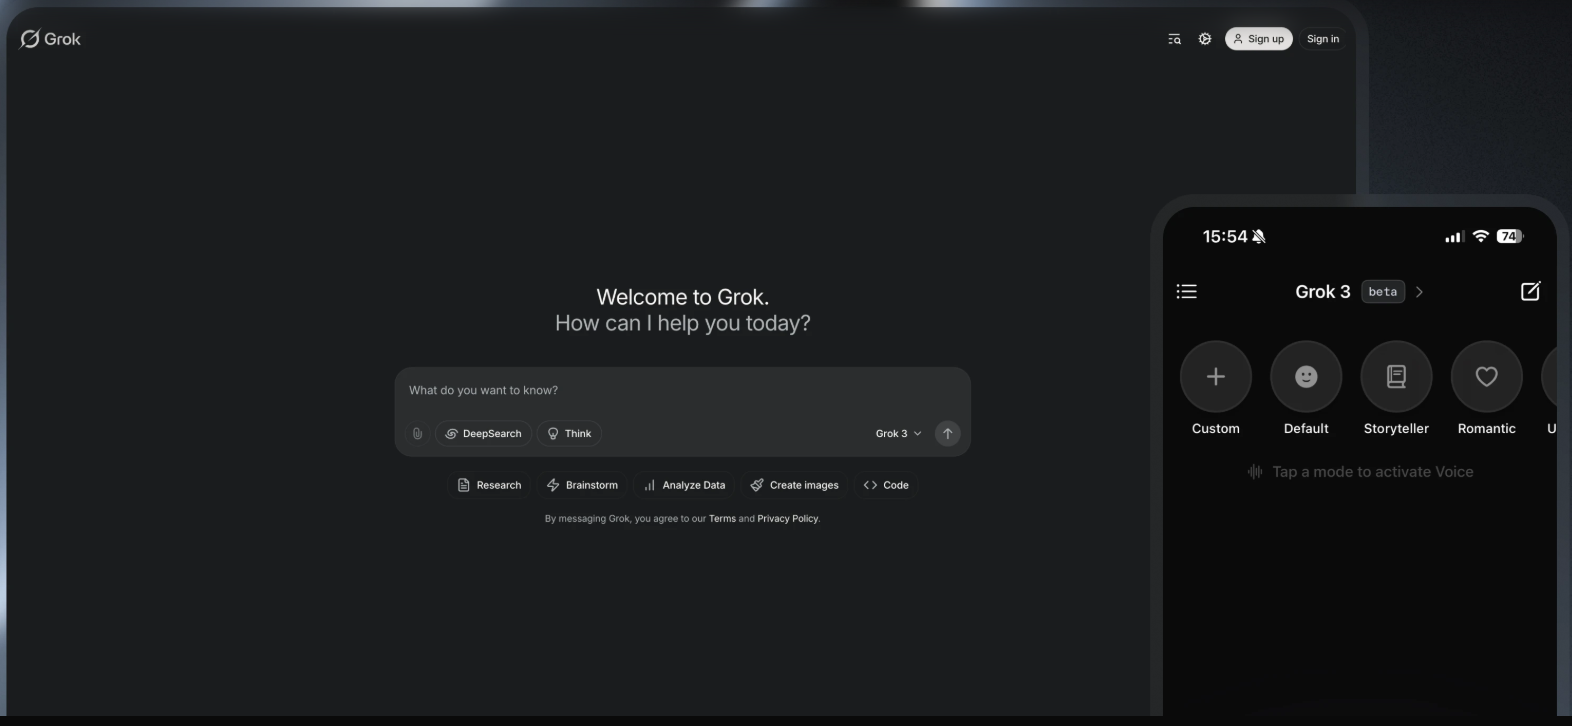The image size is (1572, 726).
Task: Choose the Romantic voice mode heart
Action: [x=1486, y=377]
